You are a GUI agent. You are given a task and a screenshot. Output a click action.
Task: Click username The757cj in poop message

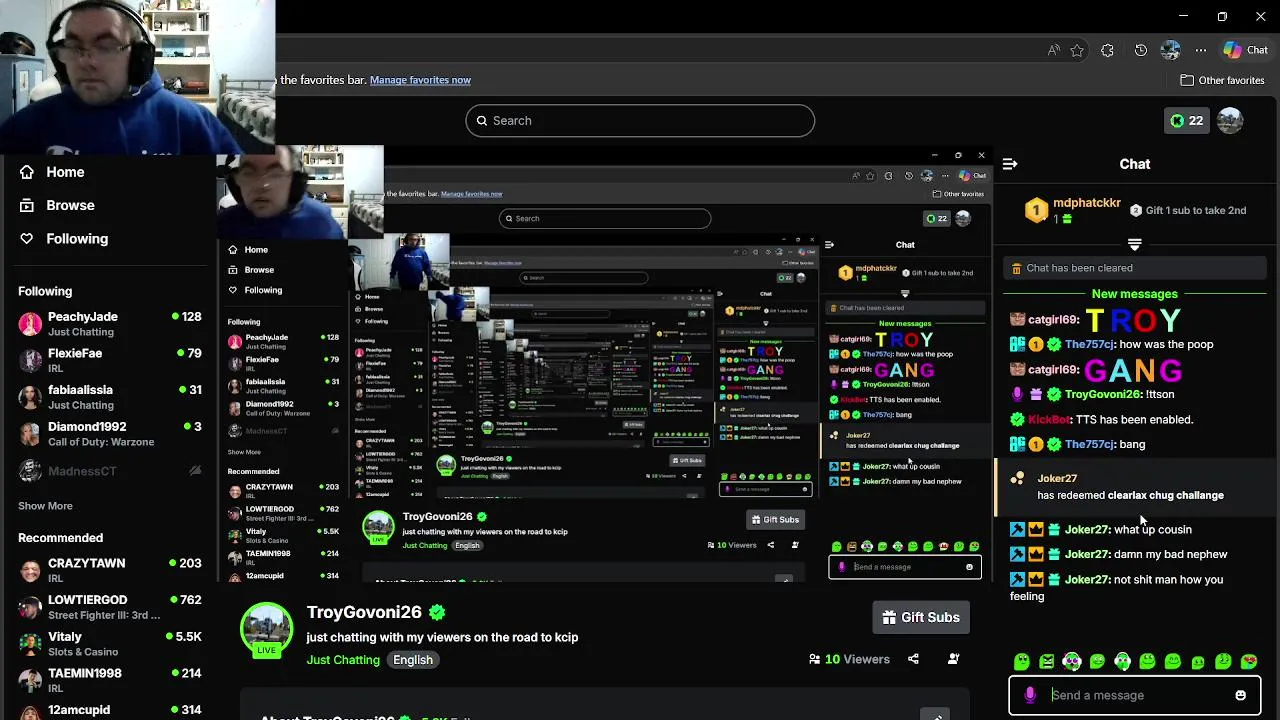point(1090,344)
